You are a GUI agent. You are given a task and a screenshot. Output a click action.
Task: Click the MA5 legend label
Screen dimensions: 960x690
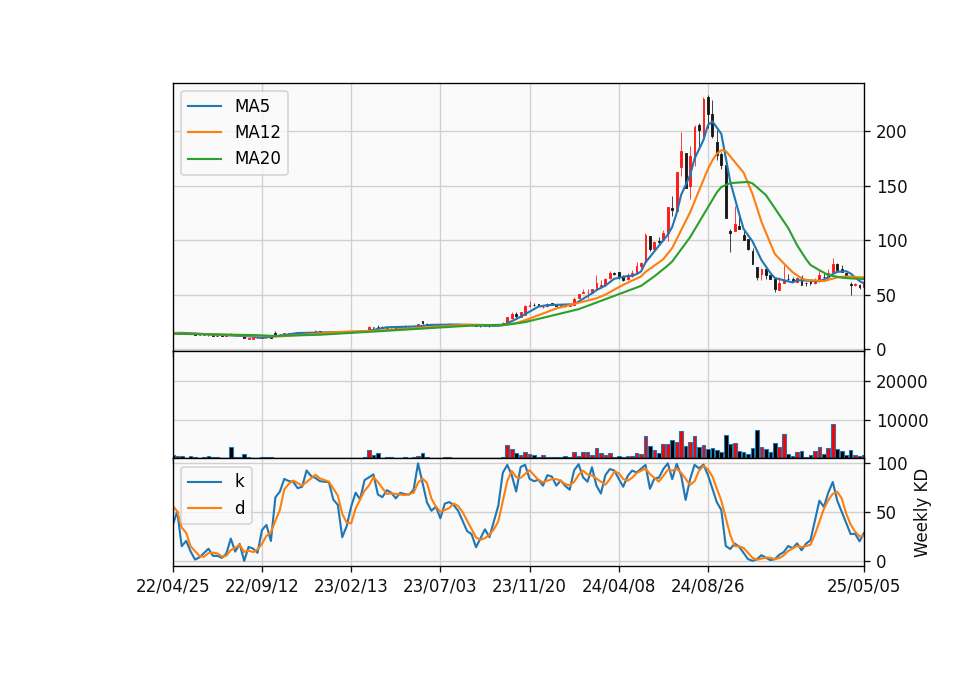tap(252, 106)
